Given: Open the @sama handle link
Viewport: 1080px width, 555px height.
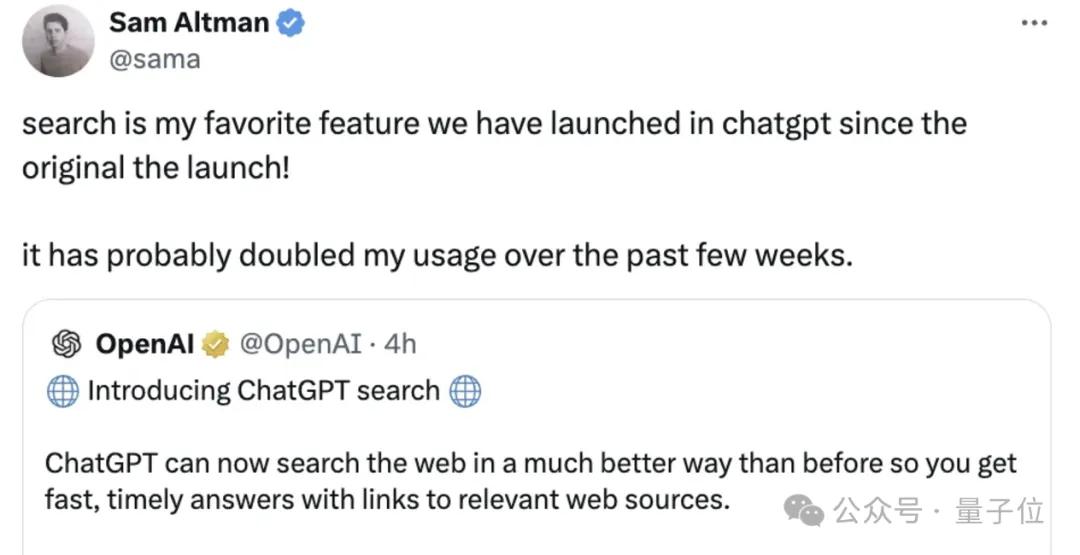Looking at the screenshot, I should tap(154, 59).
